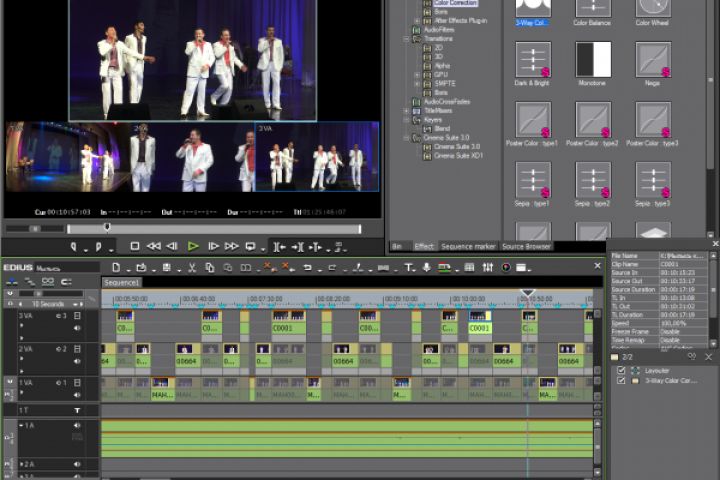Click the Nega effect icon

tap(653, 58)
